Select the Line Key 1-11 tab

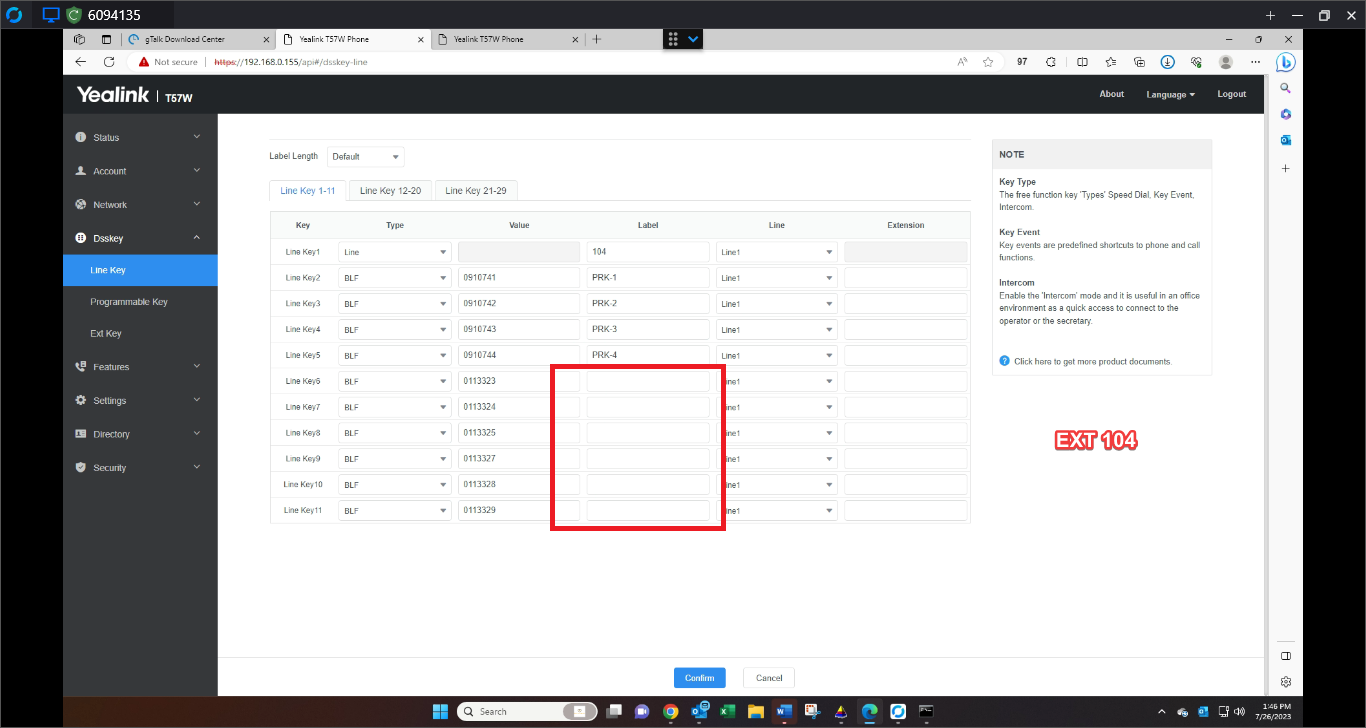(x=308, y=190)
